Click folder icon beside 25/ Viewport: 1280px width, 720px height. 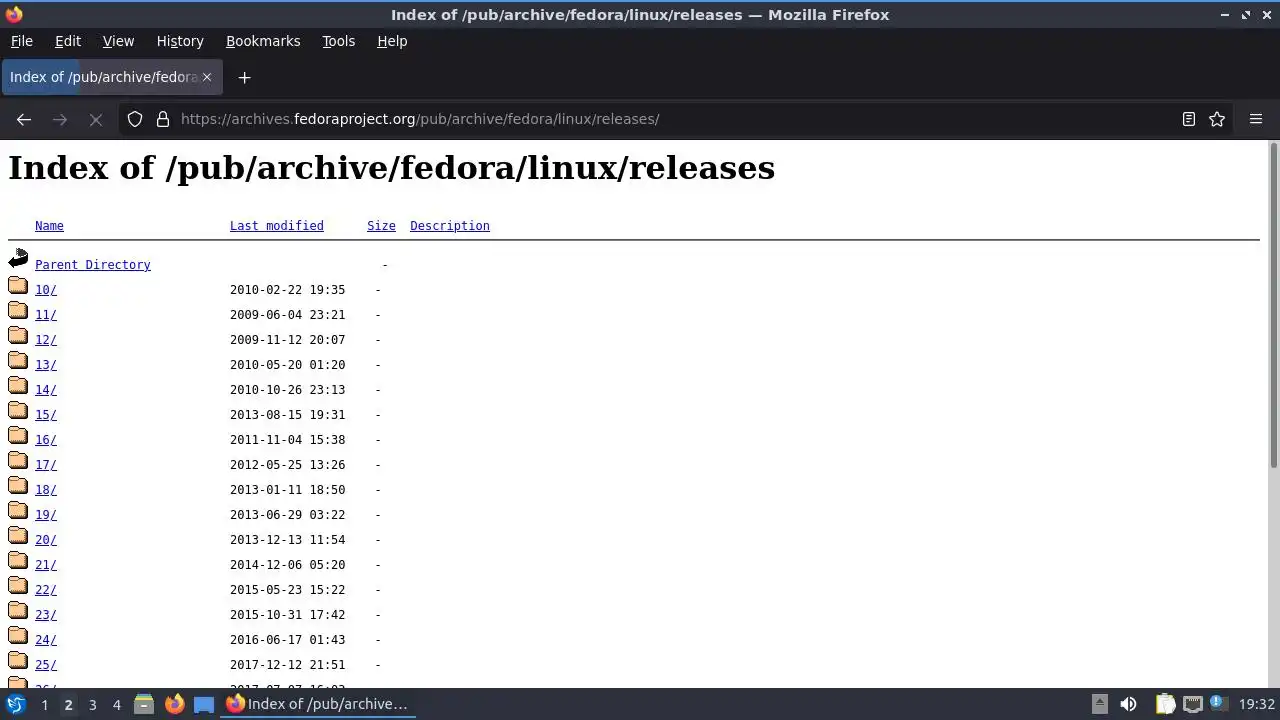point(18,661)
